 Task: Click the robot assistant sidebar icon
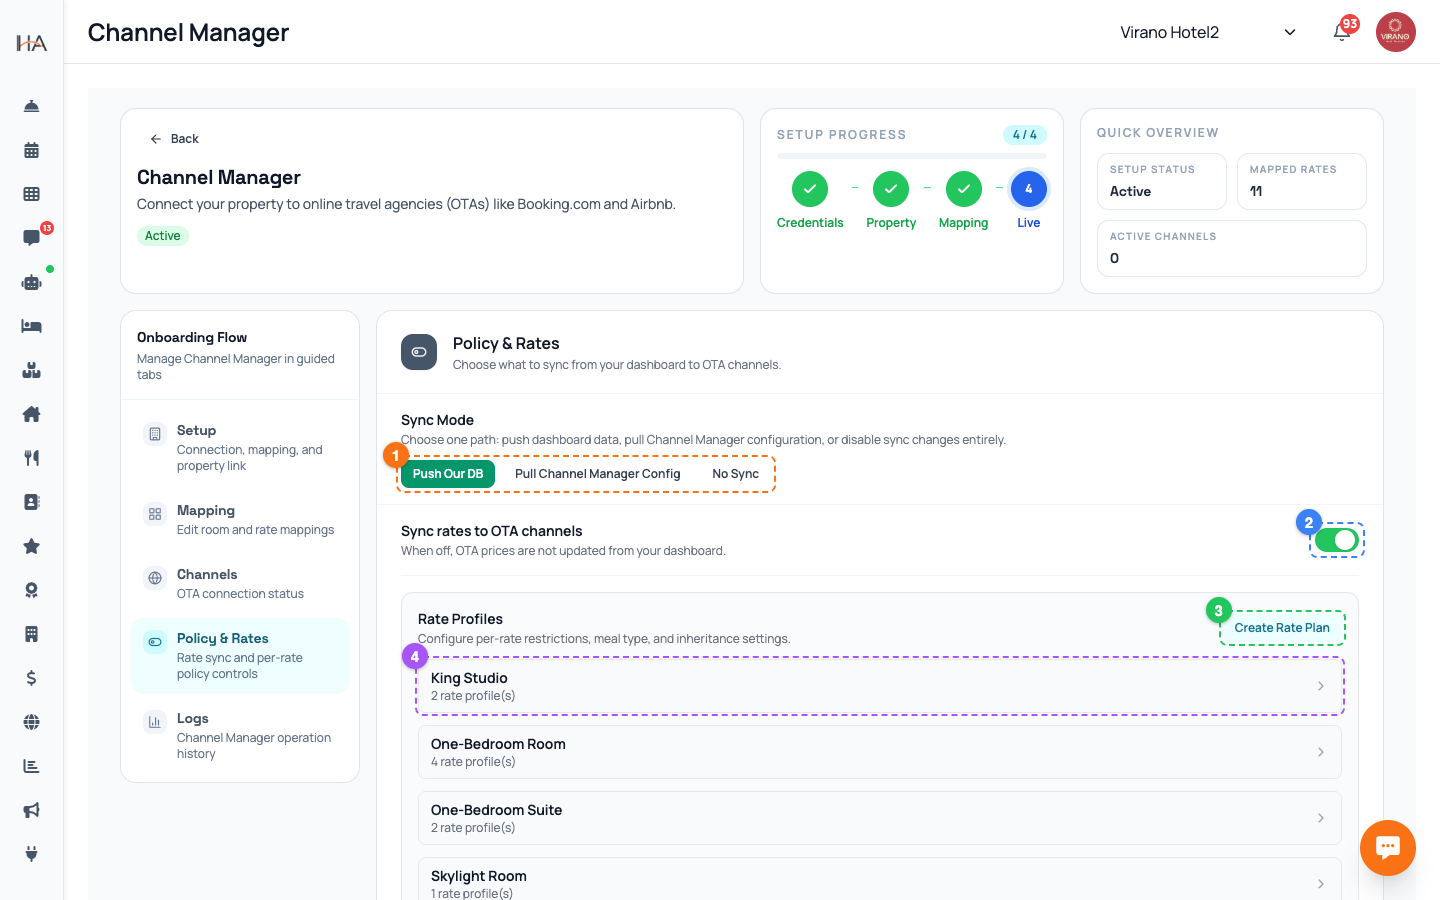pos(32,282)
